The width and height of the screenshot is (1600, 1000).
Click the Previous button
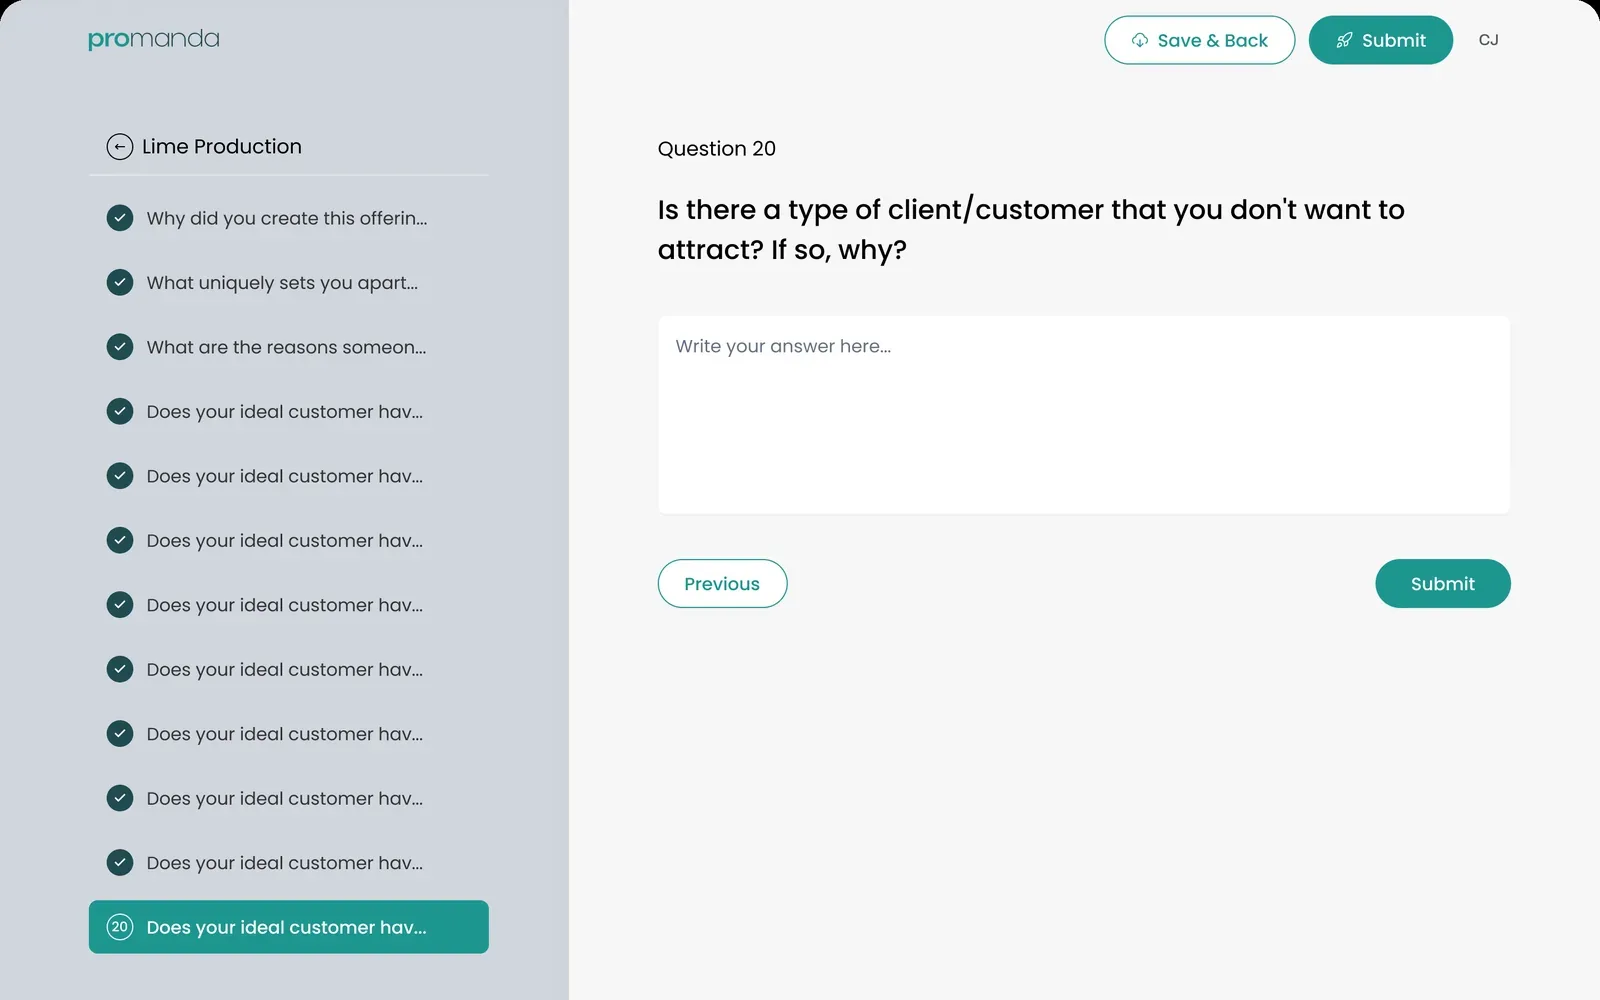[x=722, y=583]
